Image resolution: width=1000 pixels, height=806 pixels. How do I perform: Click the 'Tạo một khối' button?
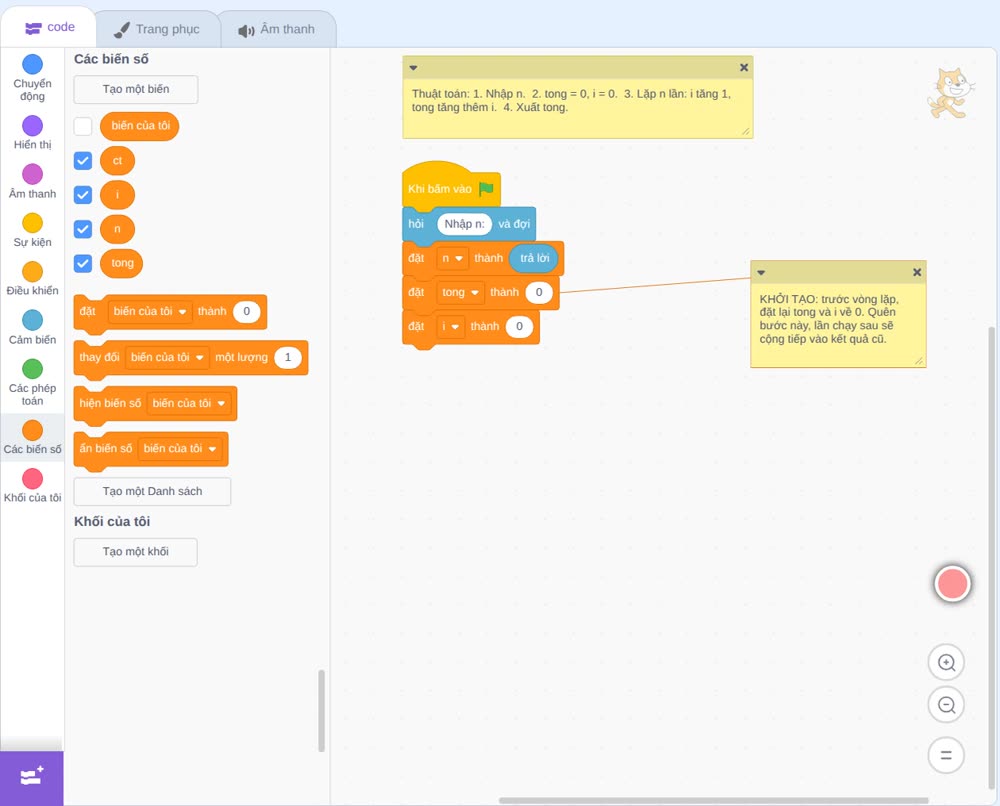[135, 552]
